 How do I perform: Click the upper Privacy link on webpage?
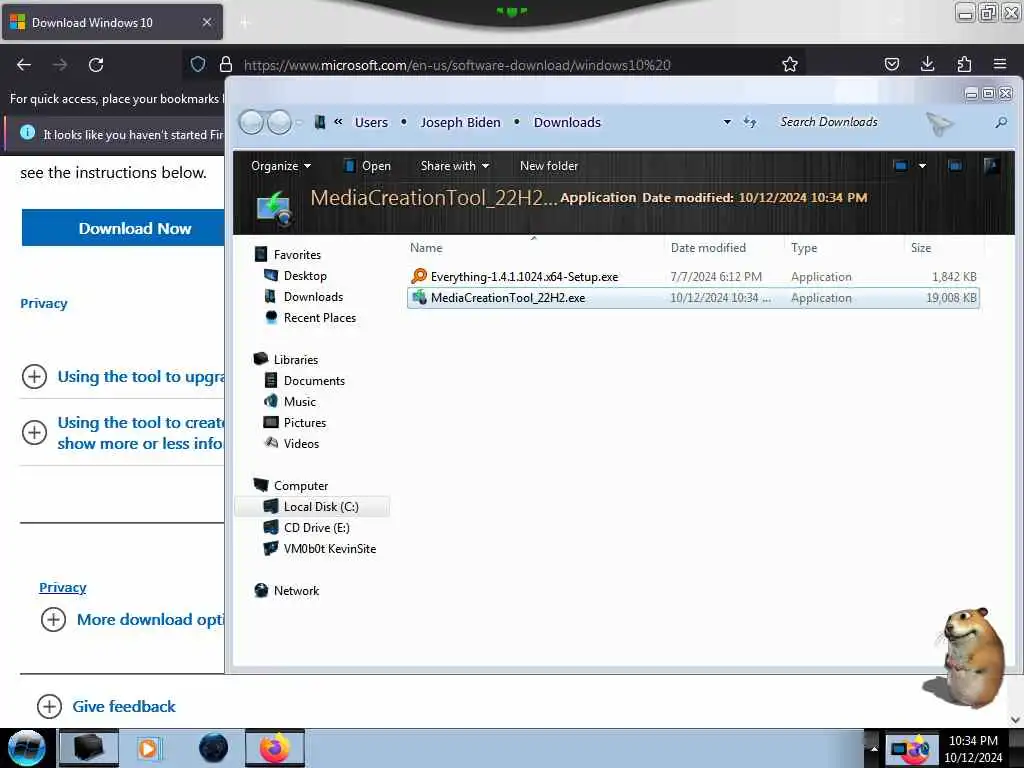[x=44, y=303]
